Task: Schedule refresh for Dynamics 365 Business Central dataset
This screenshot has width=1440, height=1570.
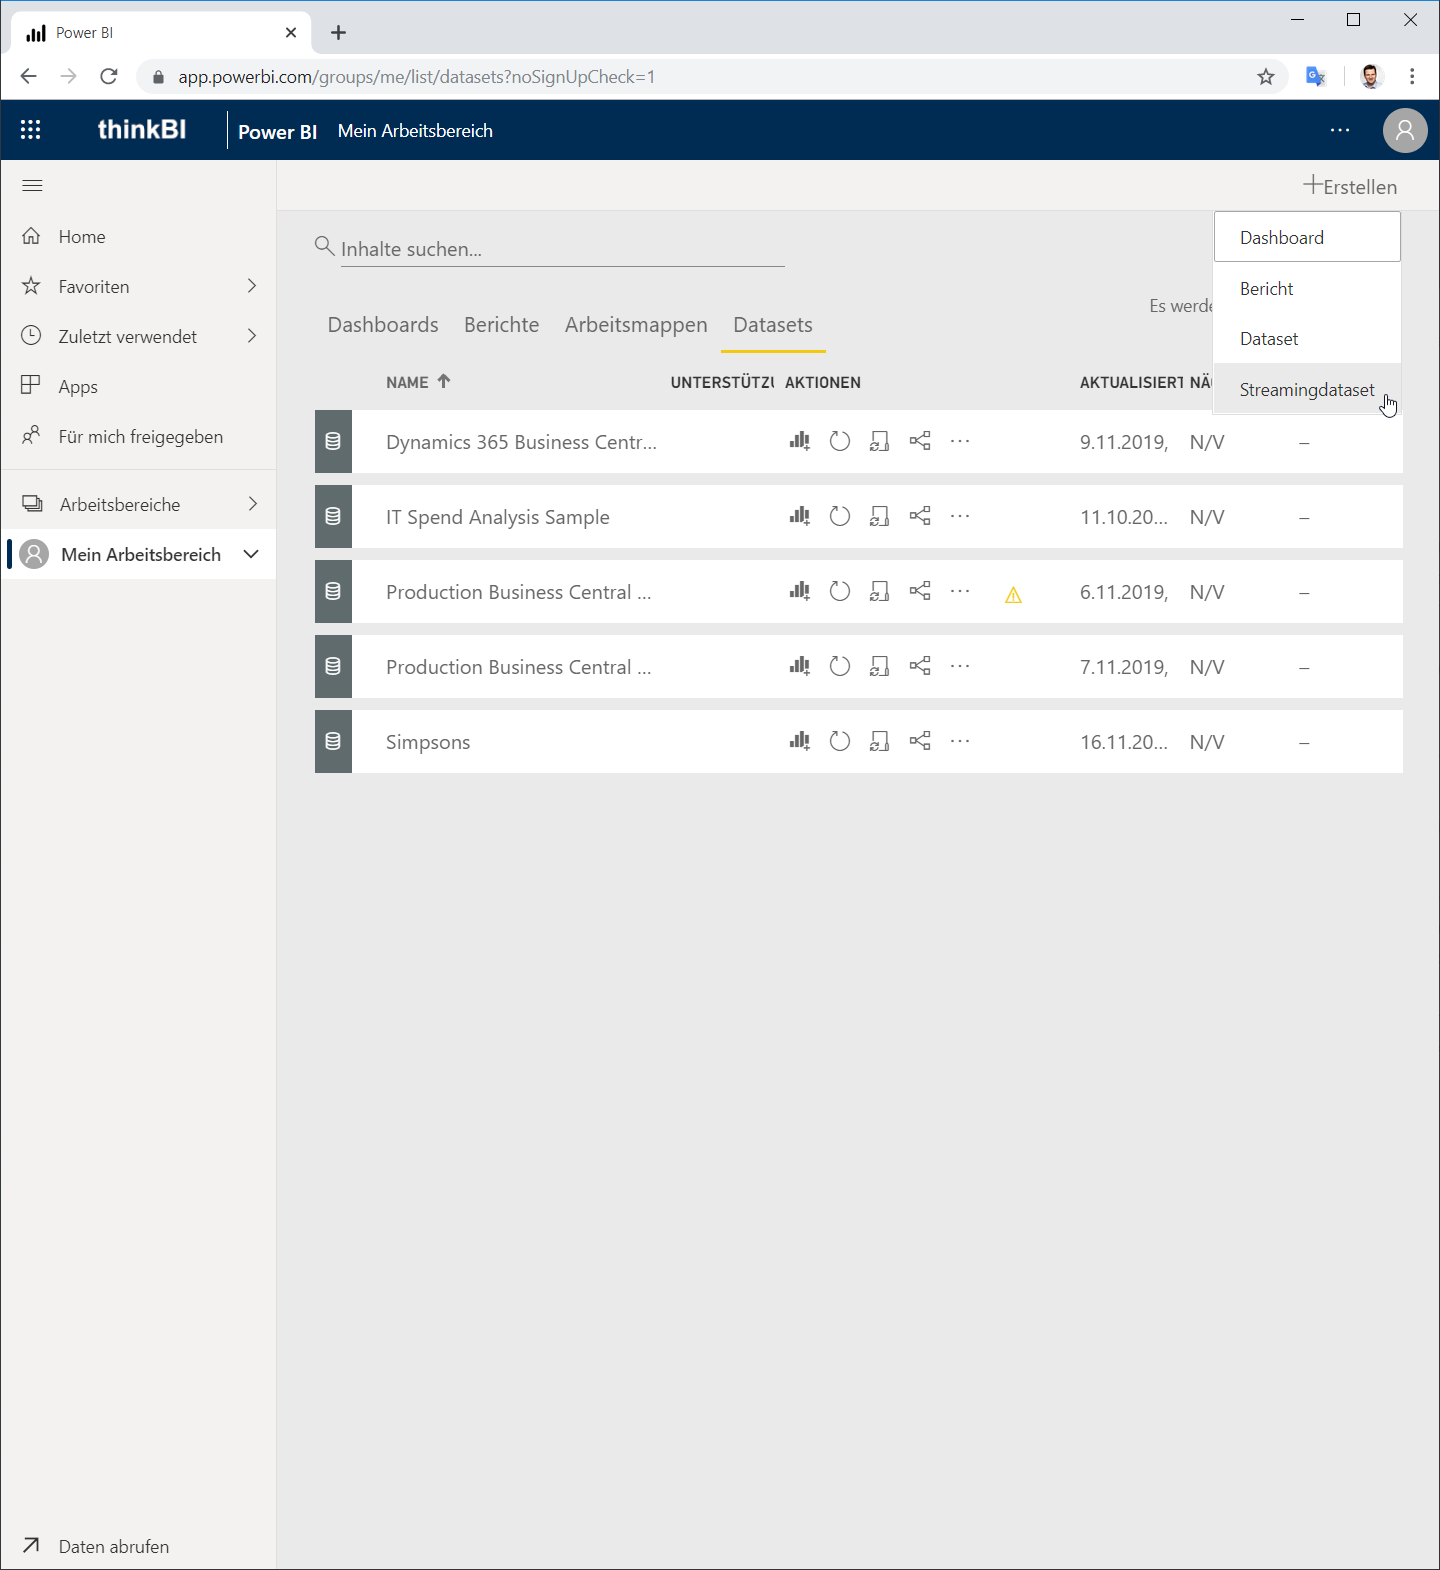Action: tap(880, 441)
